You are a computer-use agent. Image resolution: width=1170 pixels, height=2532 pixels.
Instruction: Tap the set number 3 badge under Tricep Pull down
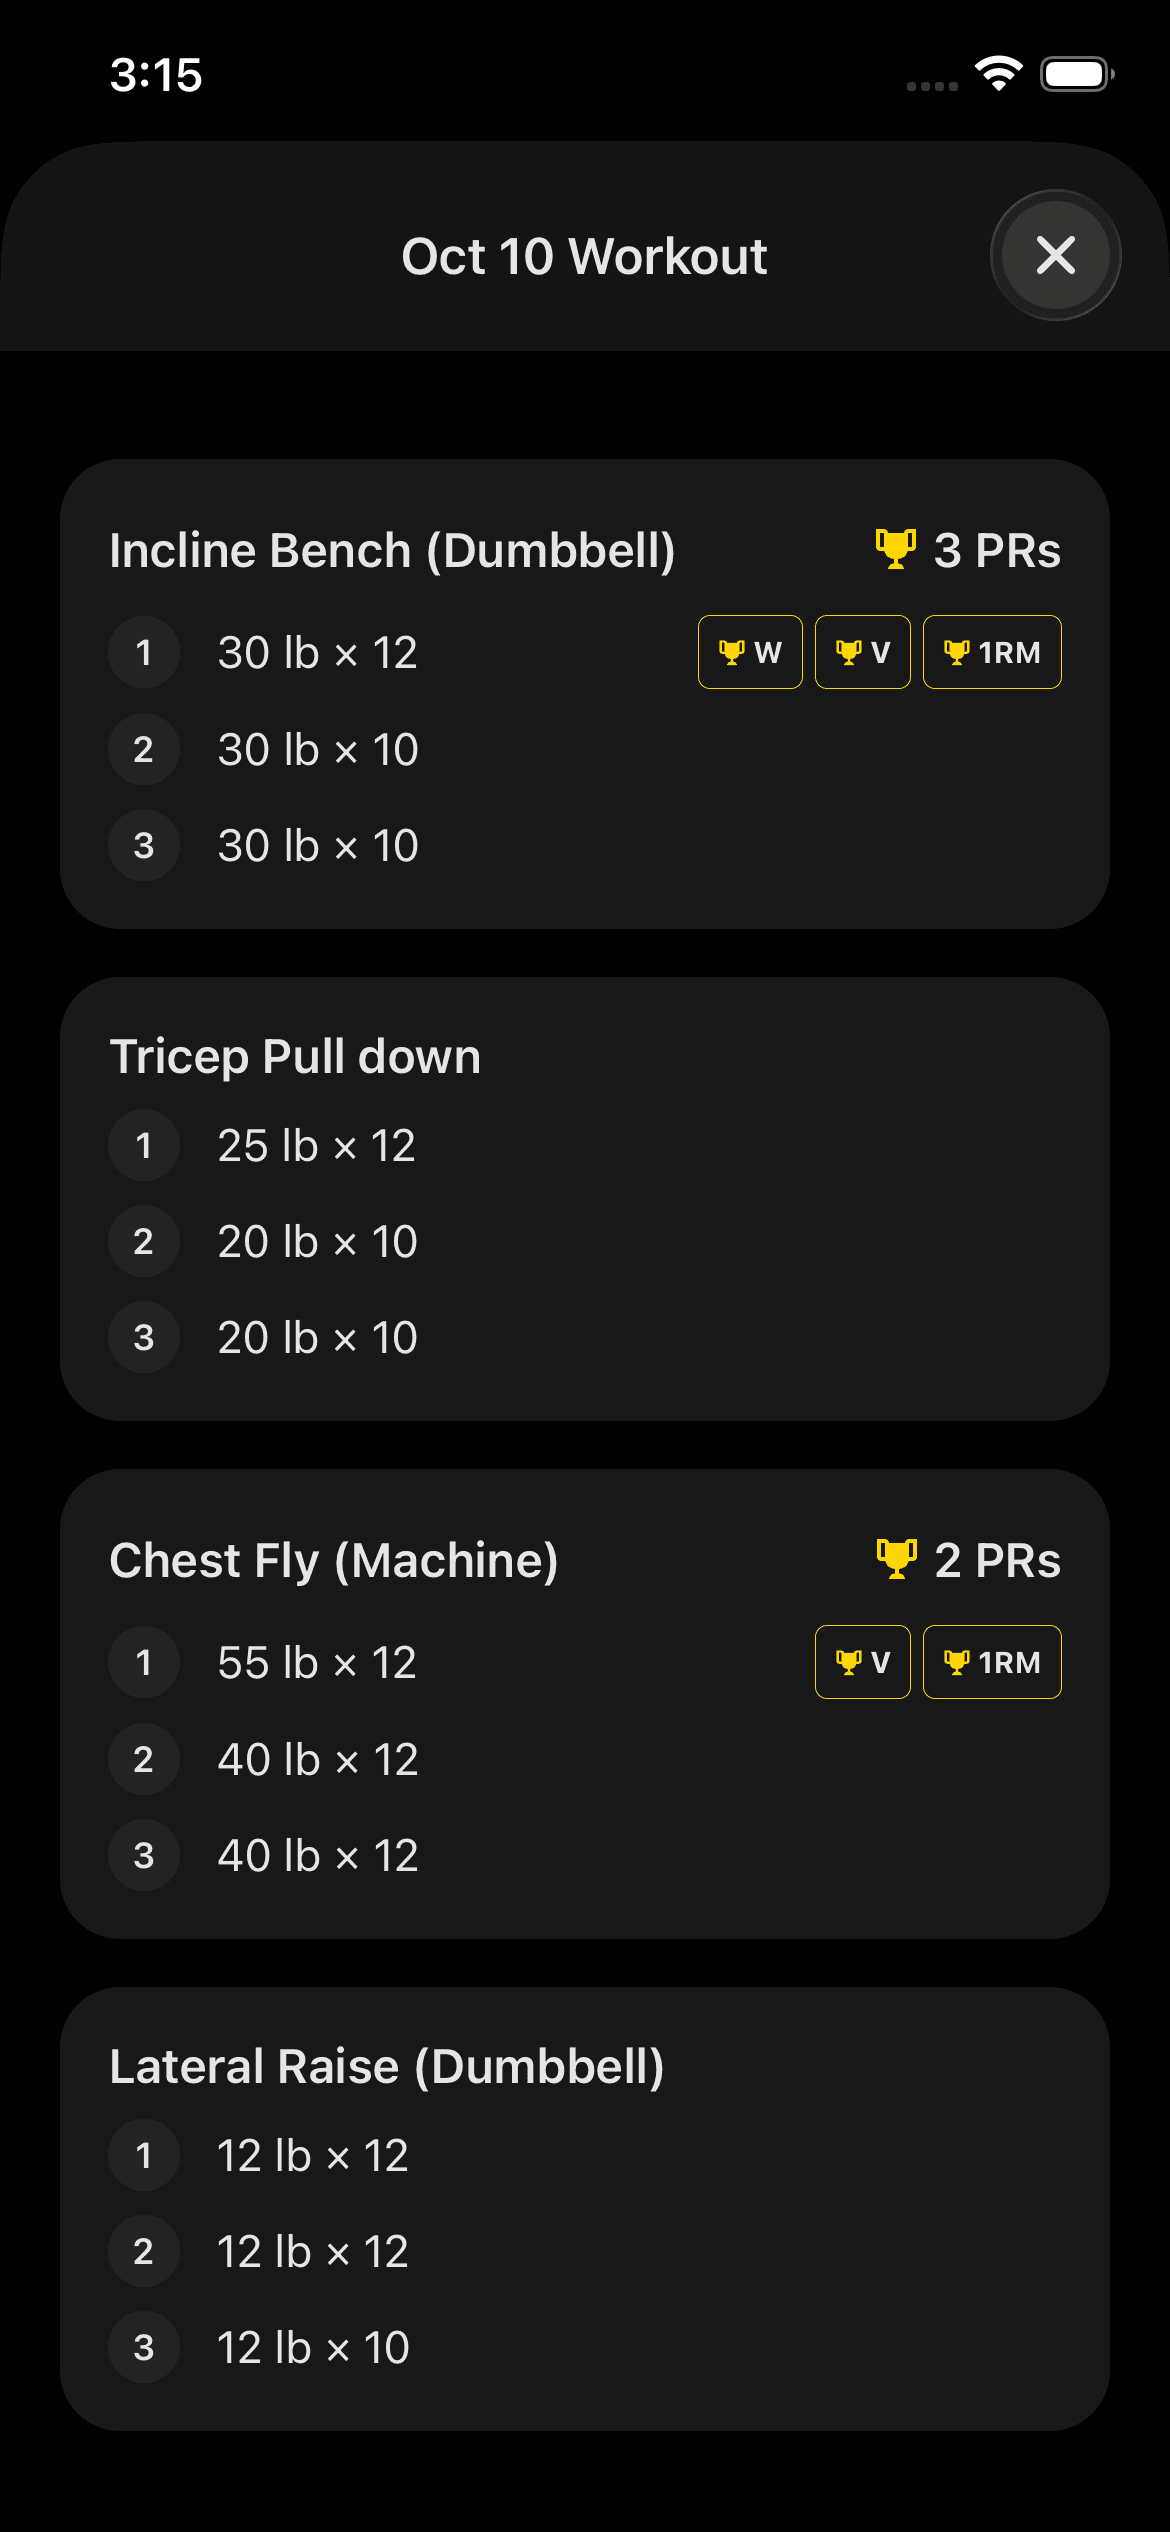pos(144,1338)
